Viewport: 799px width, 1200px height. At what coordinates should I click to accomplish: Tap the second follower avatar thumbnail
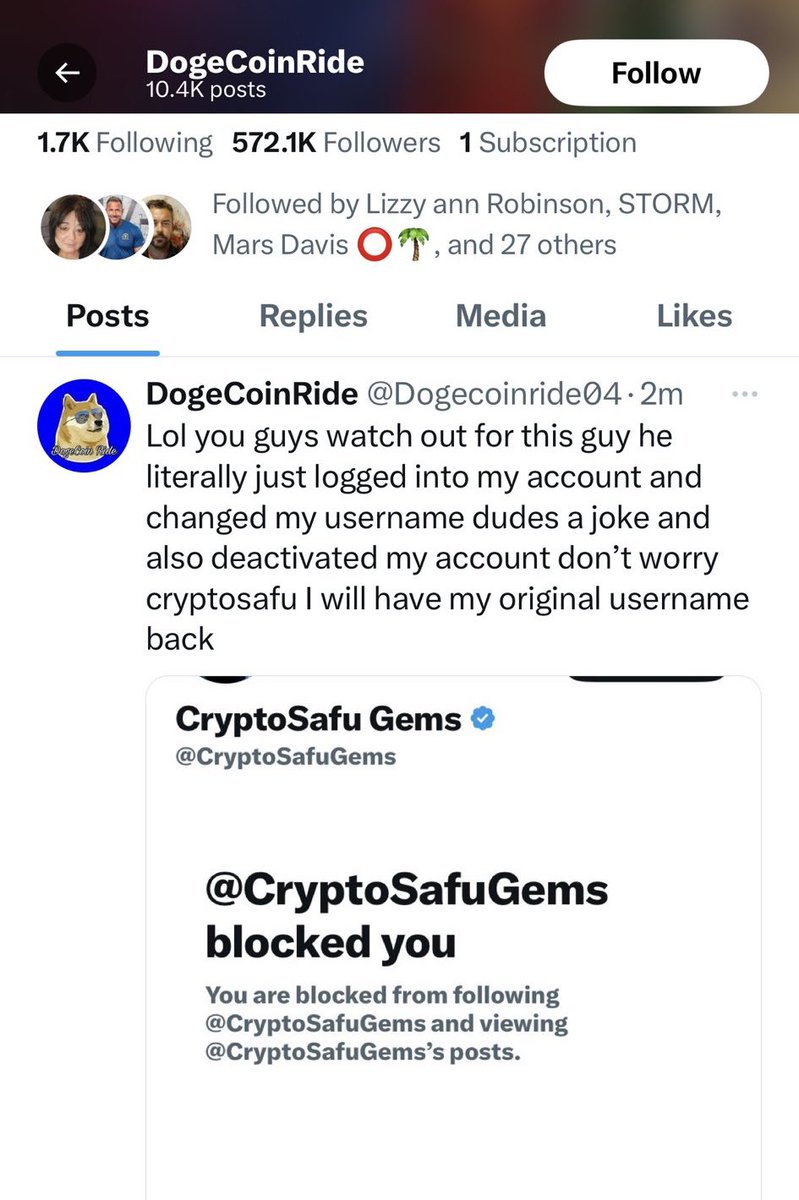pos(116,225)
